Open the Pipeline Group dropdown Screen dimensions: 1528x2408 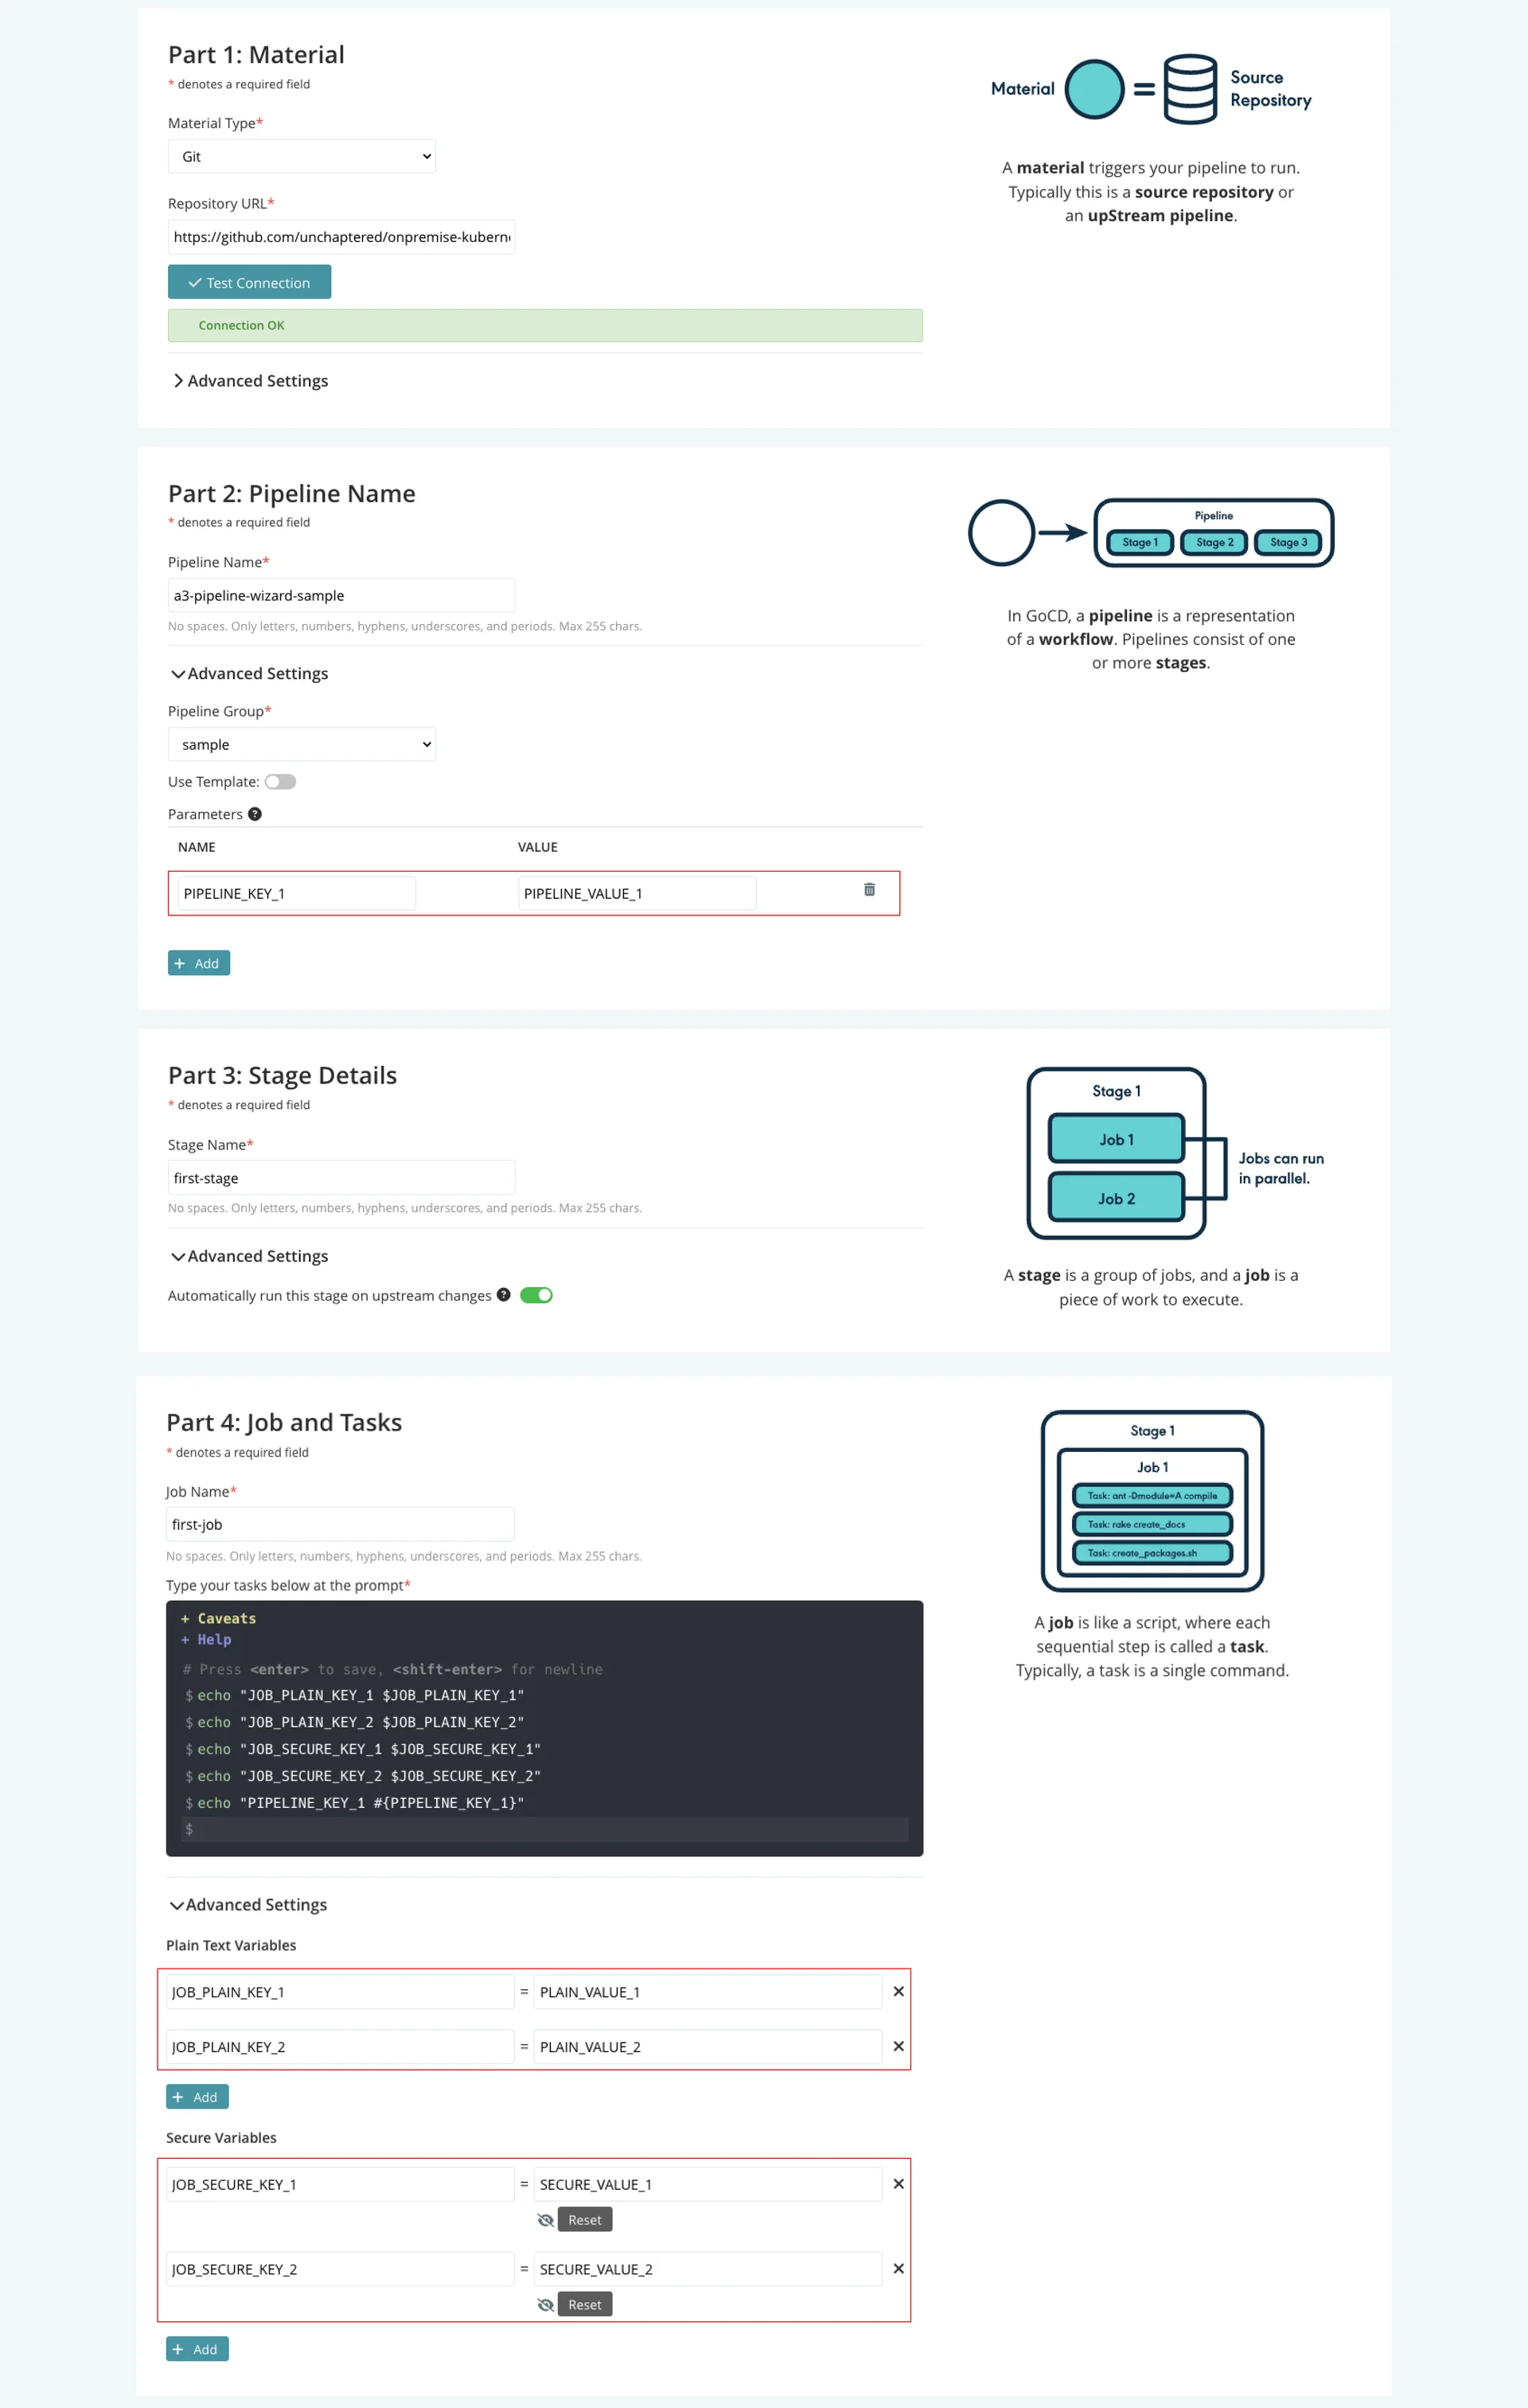(301, 744)
